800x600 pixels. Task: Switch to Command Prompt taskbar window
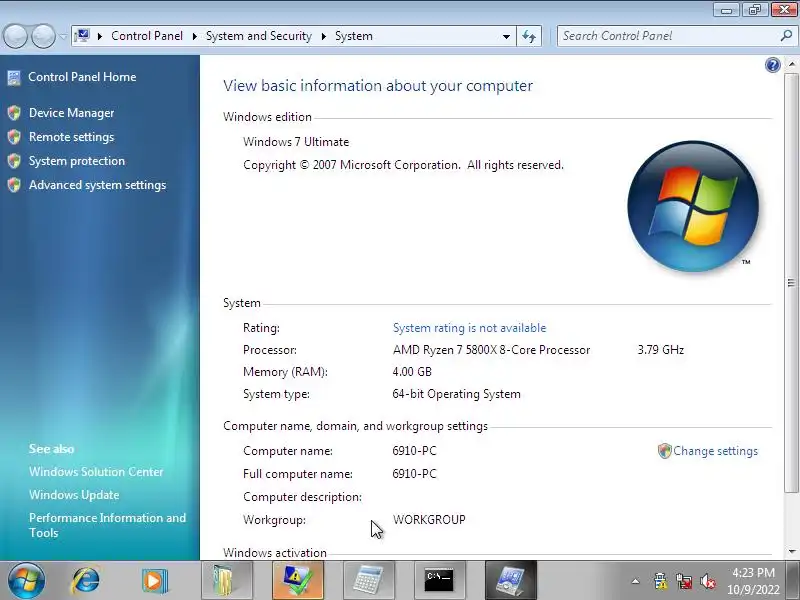point(440,580)
